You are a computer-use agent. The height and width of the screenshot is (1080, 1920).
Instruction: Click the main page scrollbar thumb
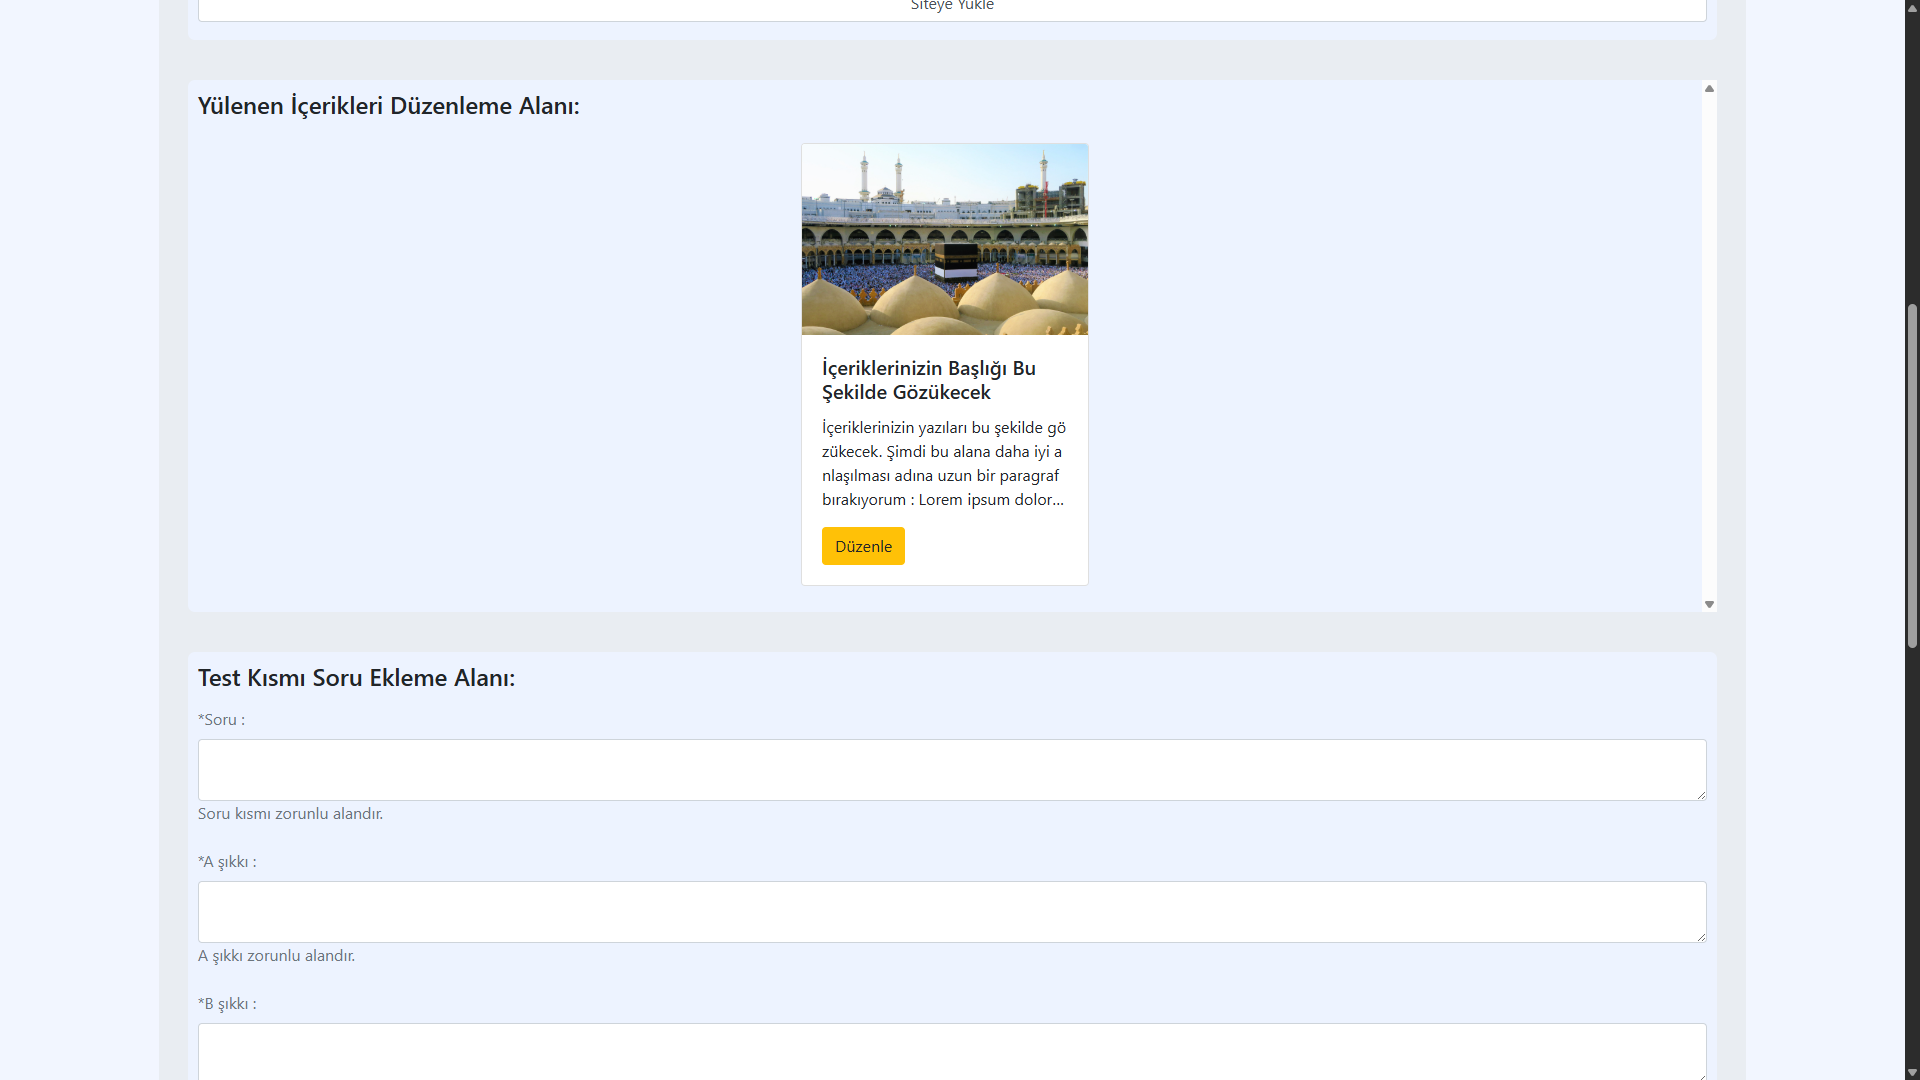click(1912, 475)
